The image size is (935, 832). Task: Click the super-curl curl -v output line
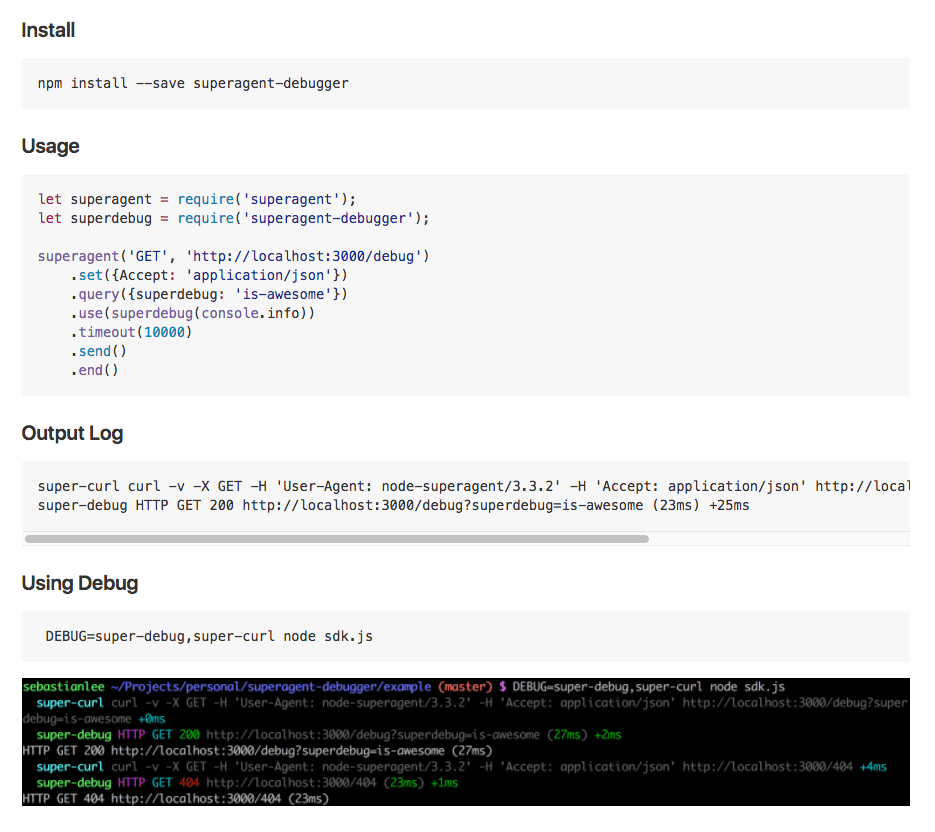tap(473, 487)
